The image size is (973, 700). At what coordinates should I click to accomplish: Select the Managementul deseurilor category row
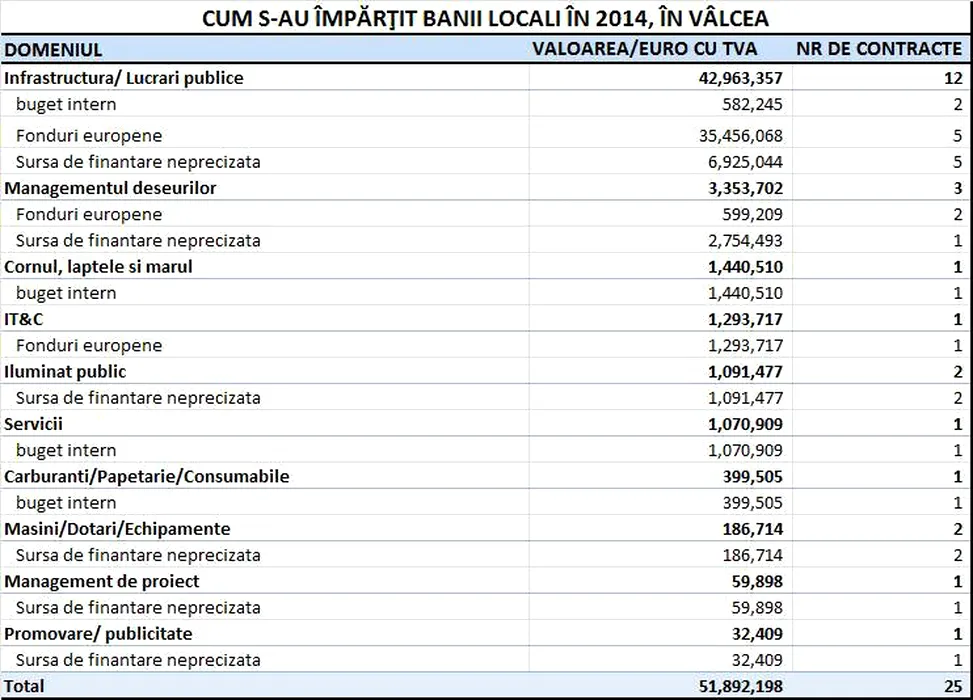[110, 188]
